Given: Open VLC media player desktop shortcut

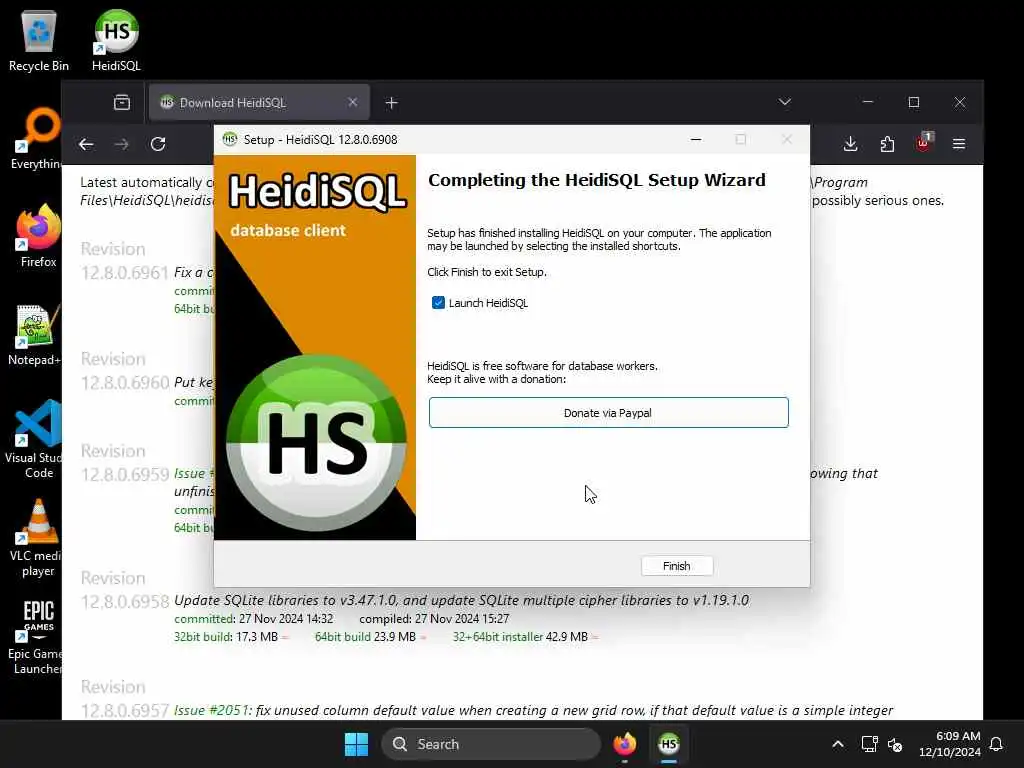Looking at the screenshot, I should (36, 537).
